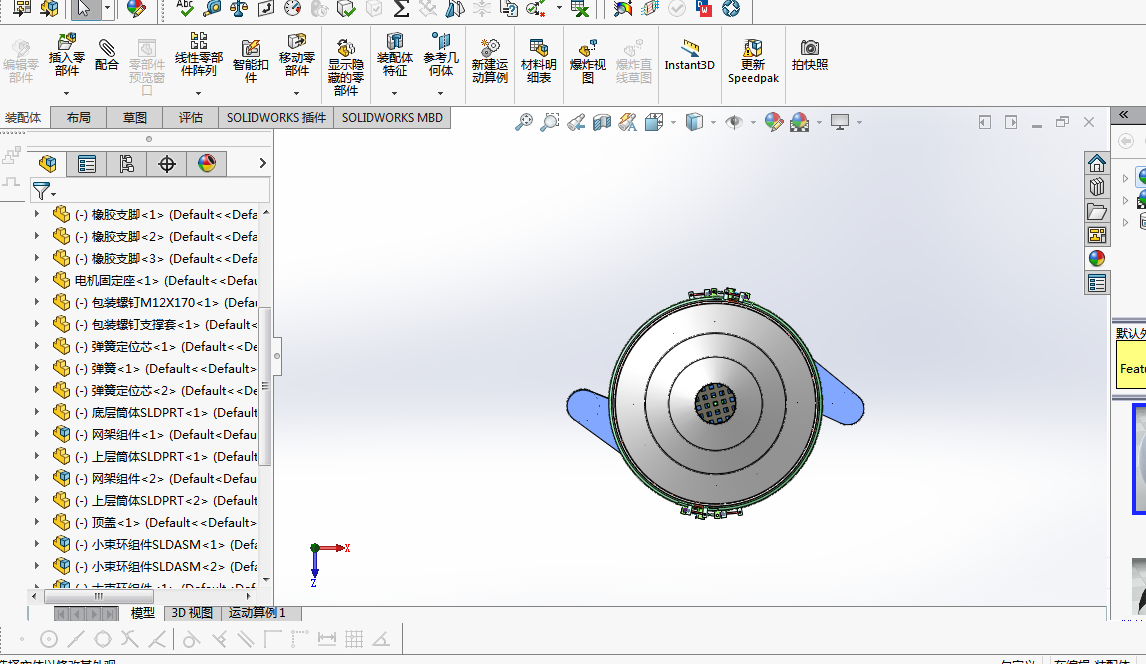Open SOLIDWORKS MBD tab
The height and width of the screenshot is (664, 1146).
[392, 118]
